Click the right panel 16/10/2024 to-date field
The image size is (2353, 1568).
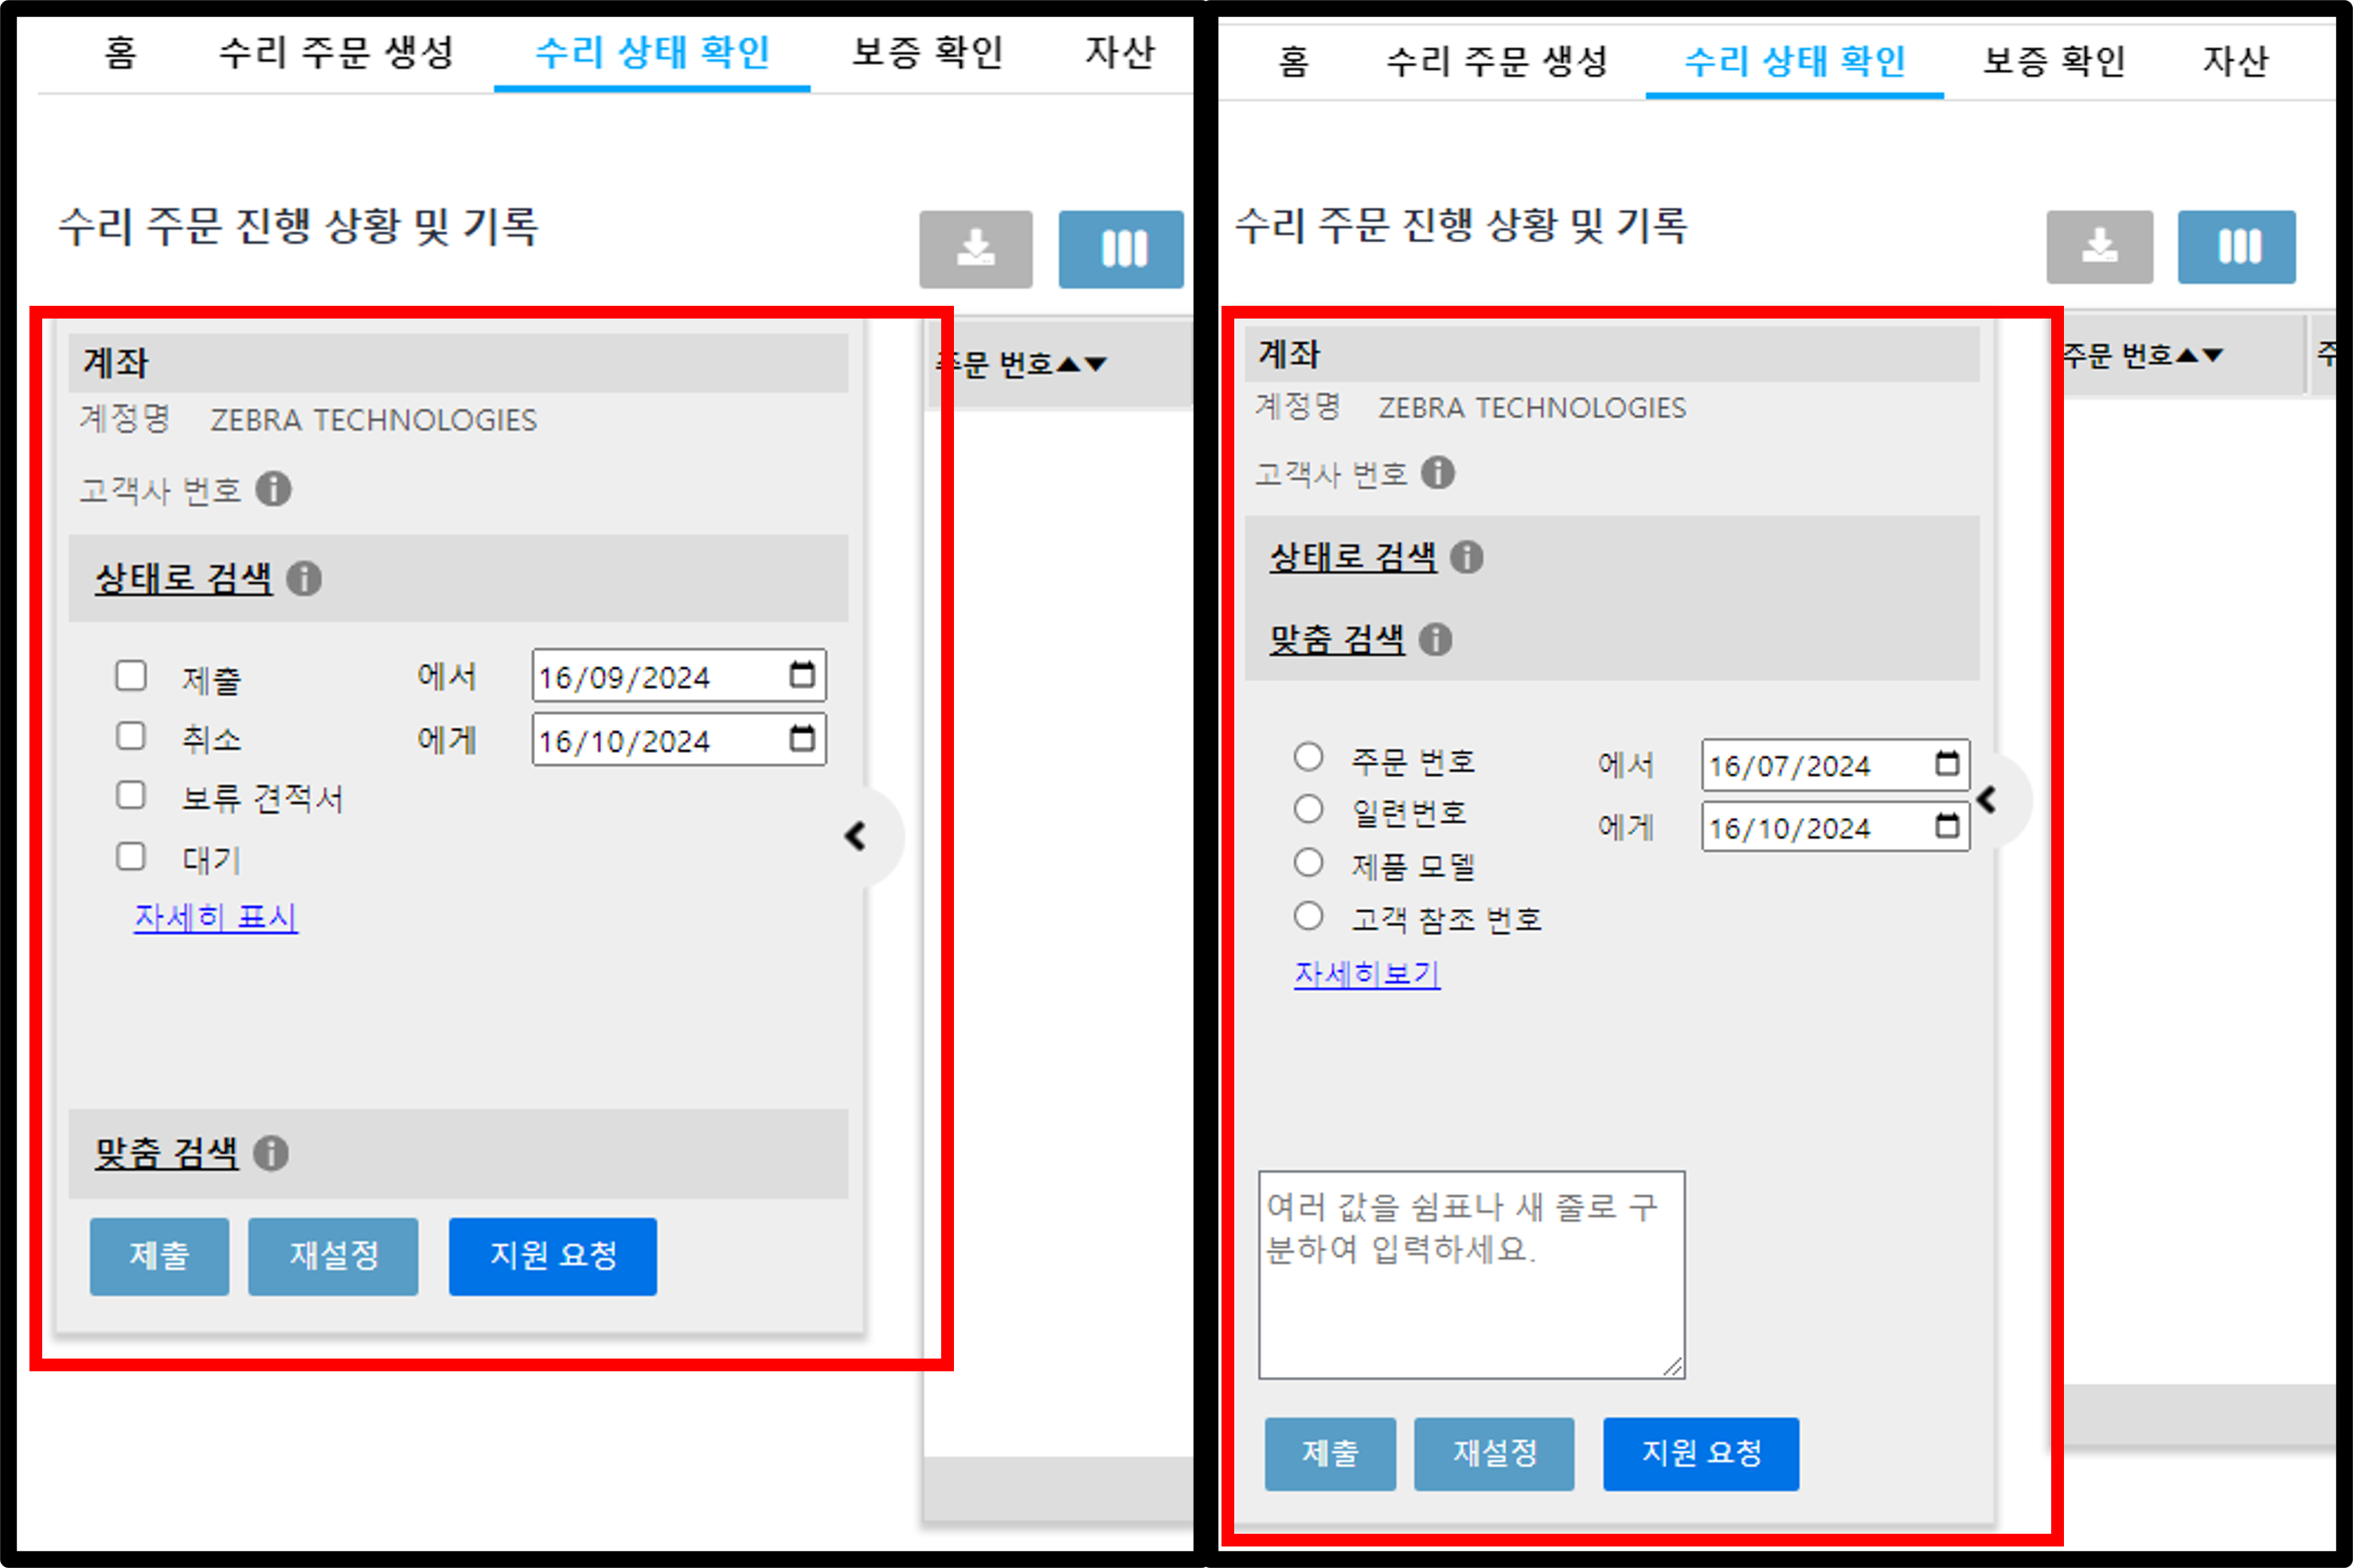coord(1836,827)
